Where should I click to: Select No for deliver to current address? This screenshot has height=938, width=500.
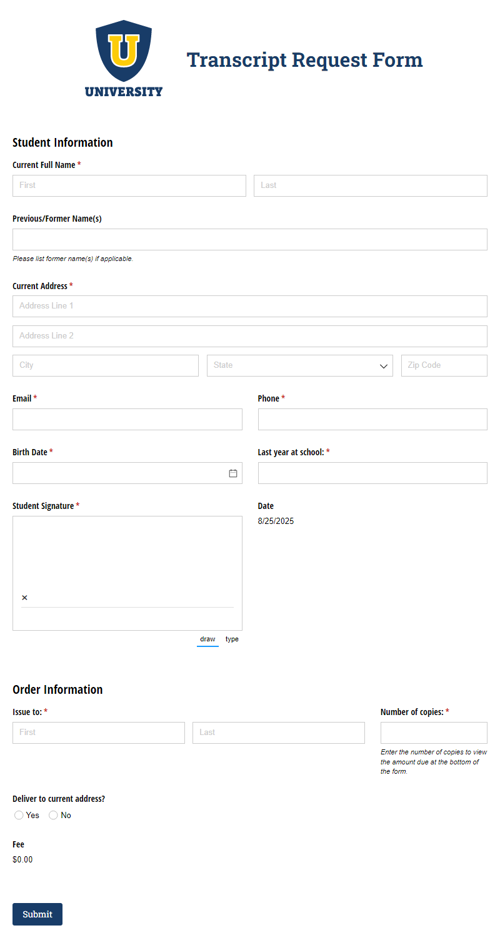pyautogui.click(x=53, y=815)
